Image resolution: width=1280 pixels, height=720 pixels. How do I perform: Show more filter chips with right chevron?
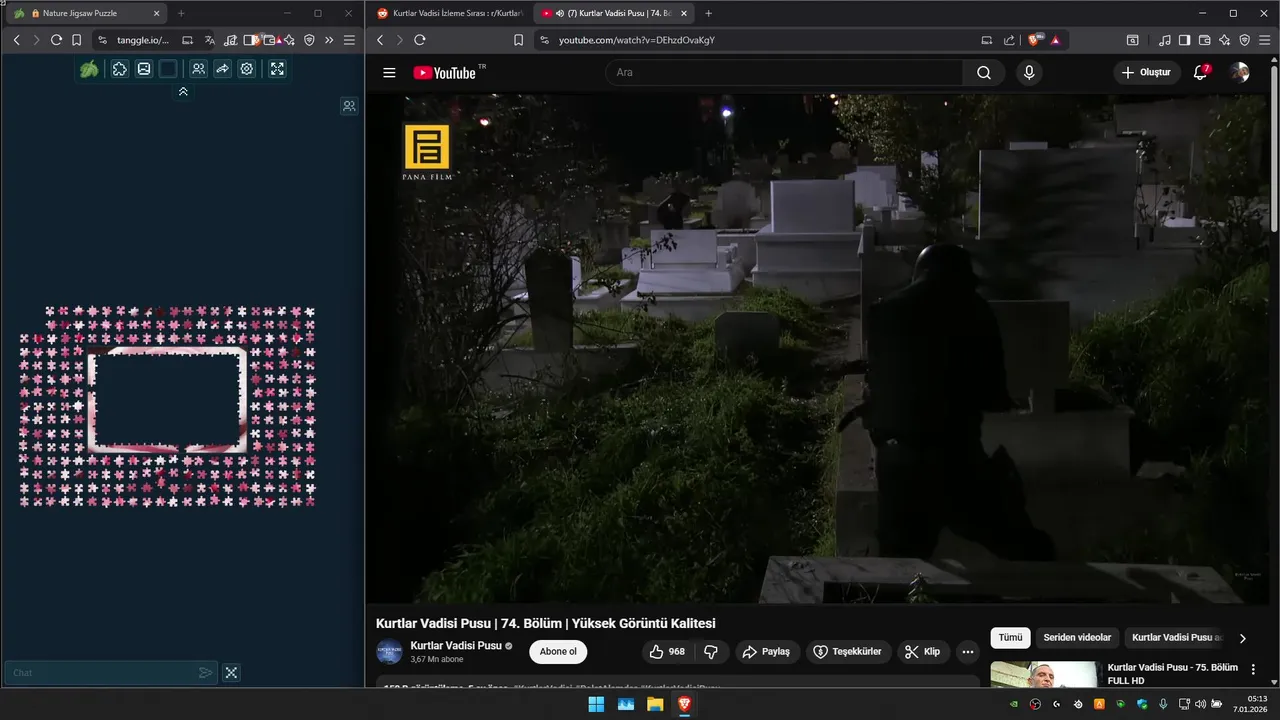point(1243,638)
